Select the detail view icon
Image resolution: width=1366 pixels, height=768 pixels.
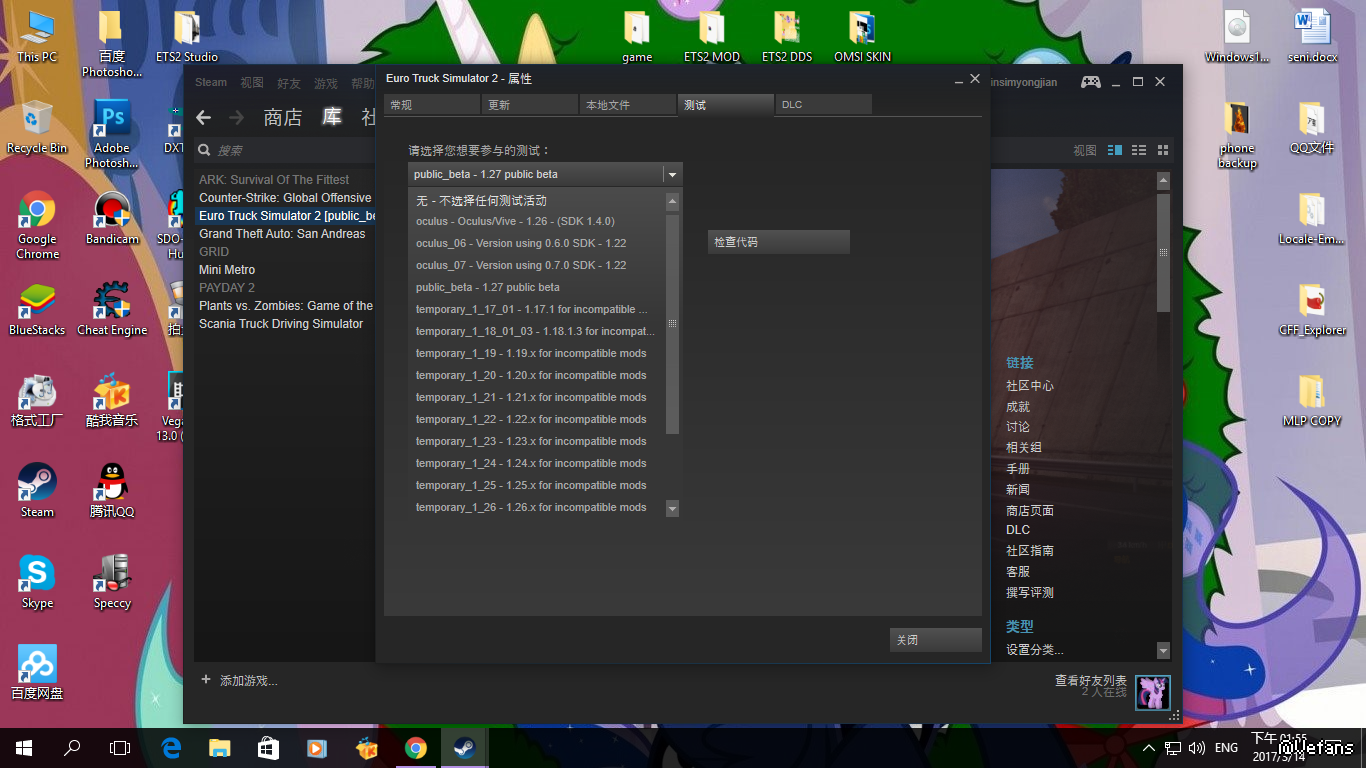[1115, 150]
